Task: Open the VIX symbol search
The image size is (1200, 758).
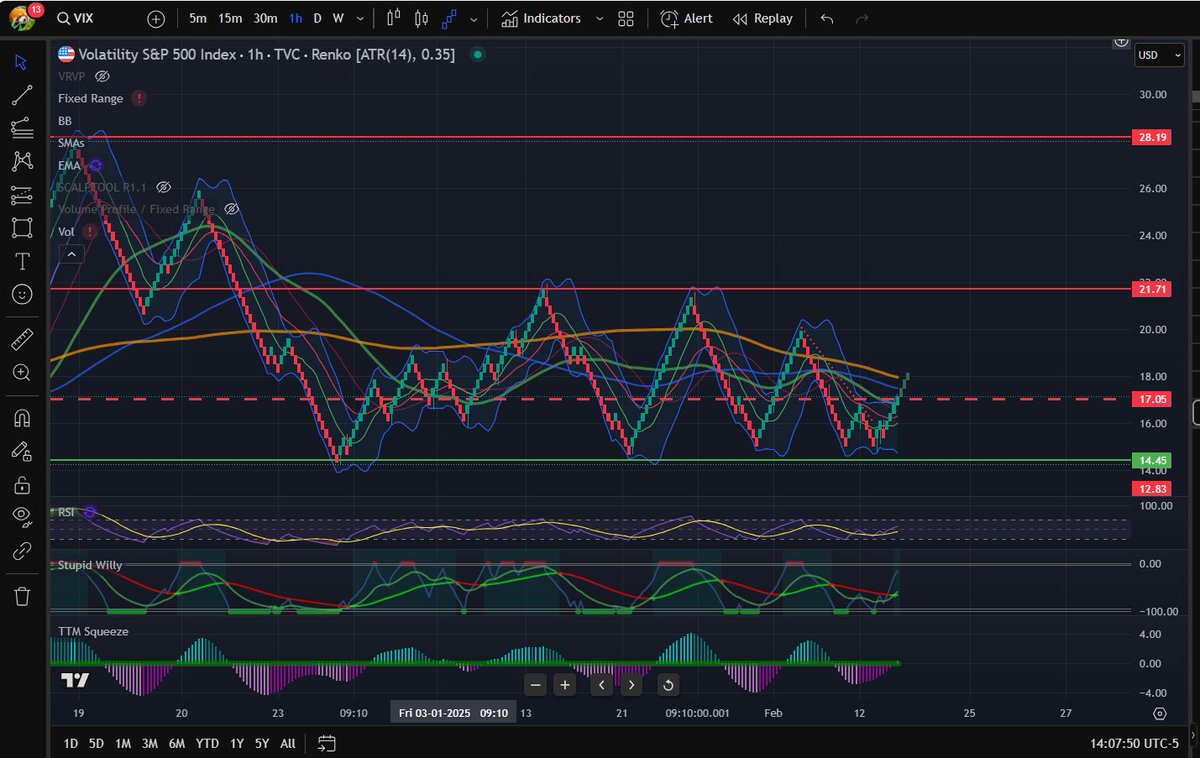Action: [77, 18]
